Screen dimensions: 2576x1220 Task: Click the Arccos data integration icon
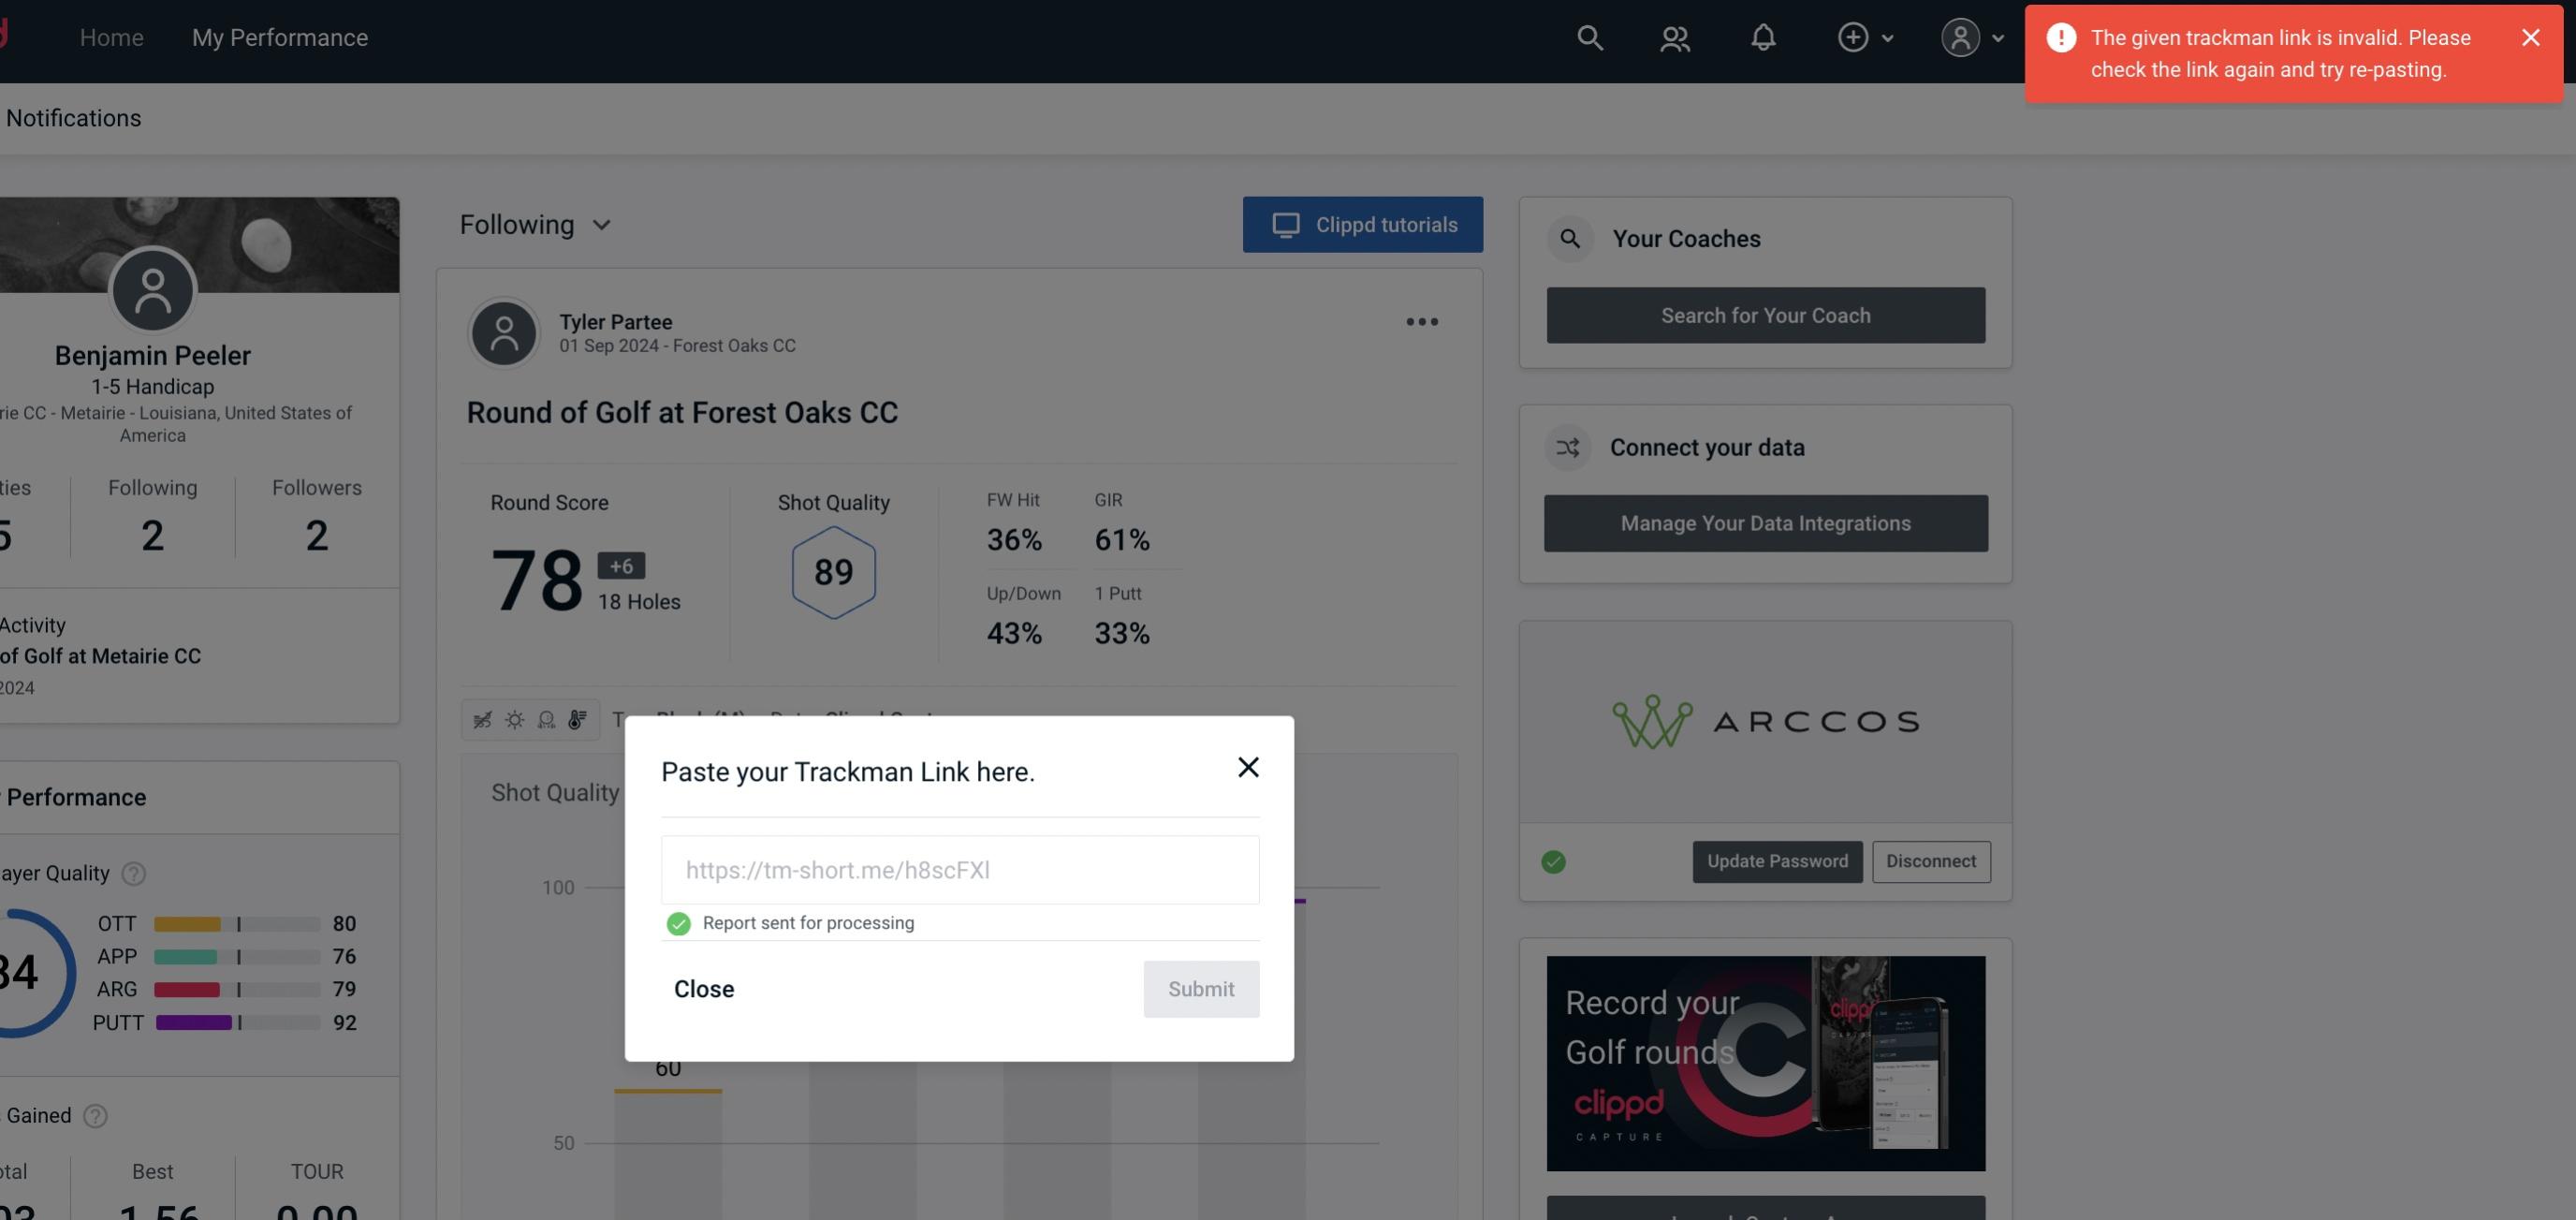[x=1766, y=720]
